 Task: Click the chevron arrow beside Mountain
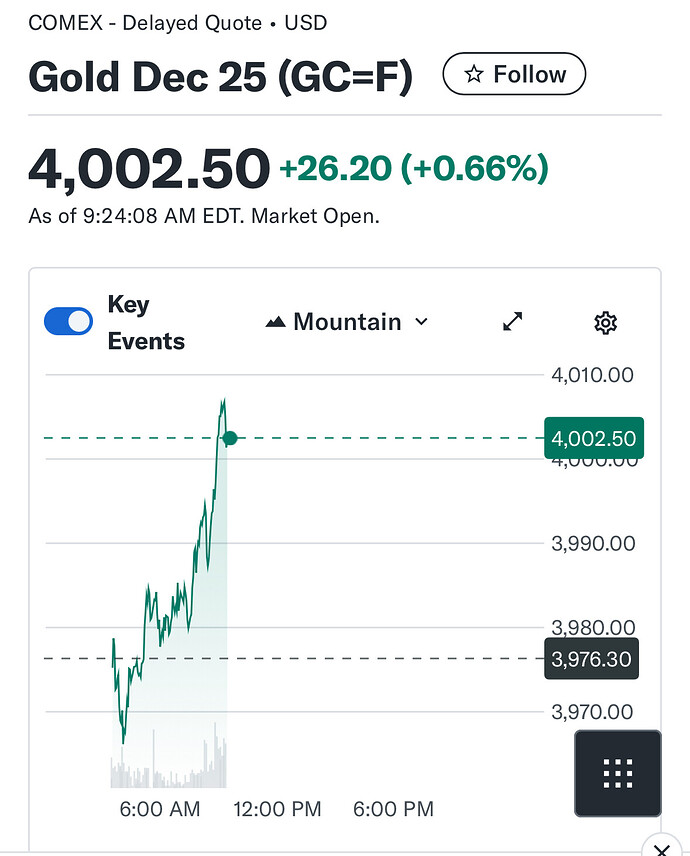(421, 322)
